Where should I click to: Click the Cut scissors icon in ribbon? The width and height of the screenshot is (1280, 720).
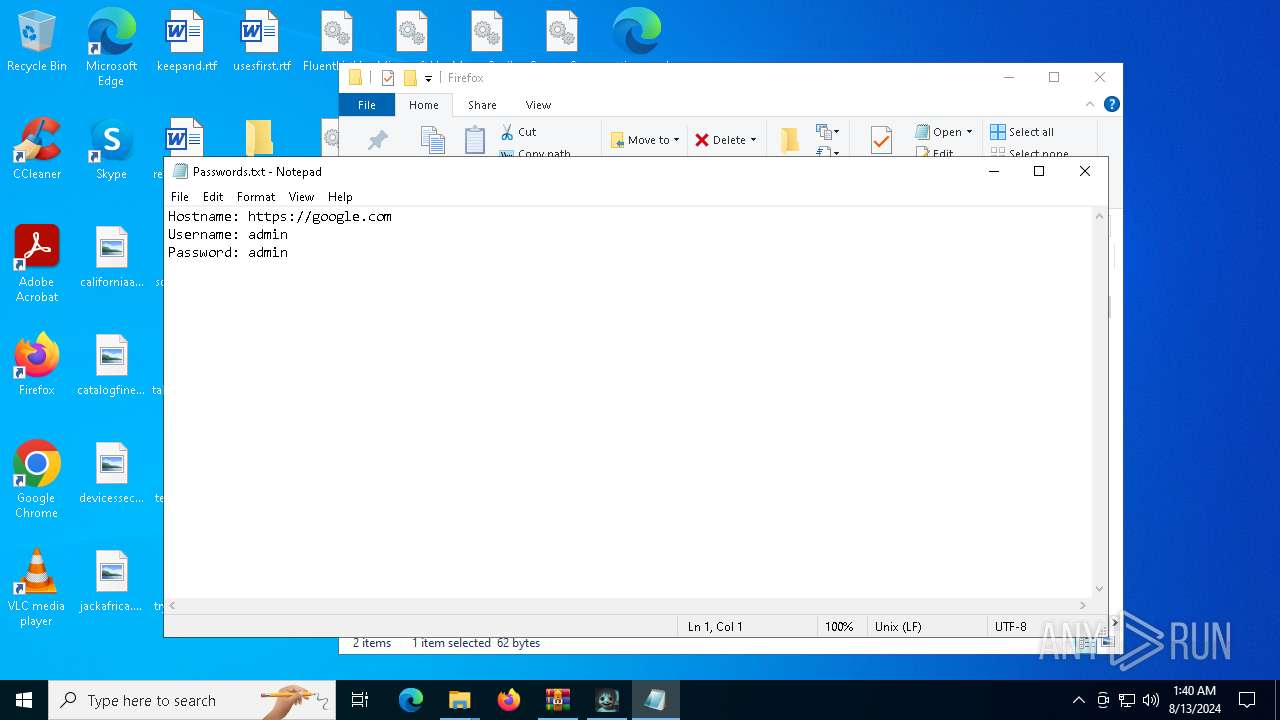(x=508, y=132)
